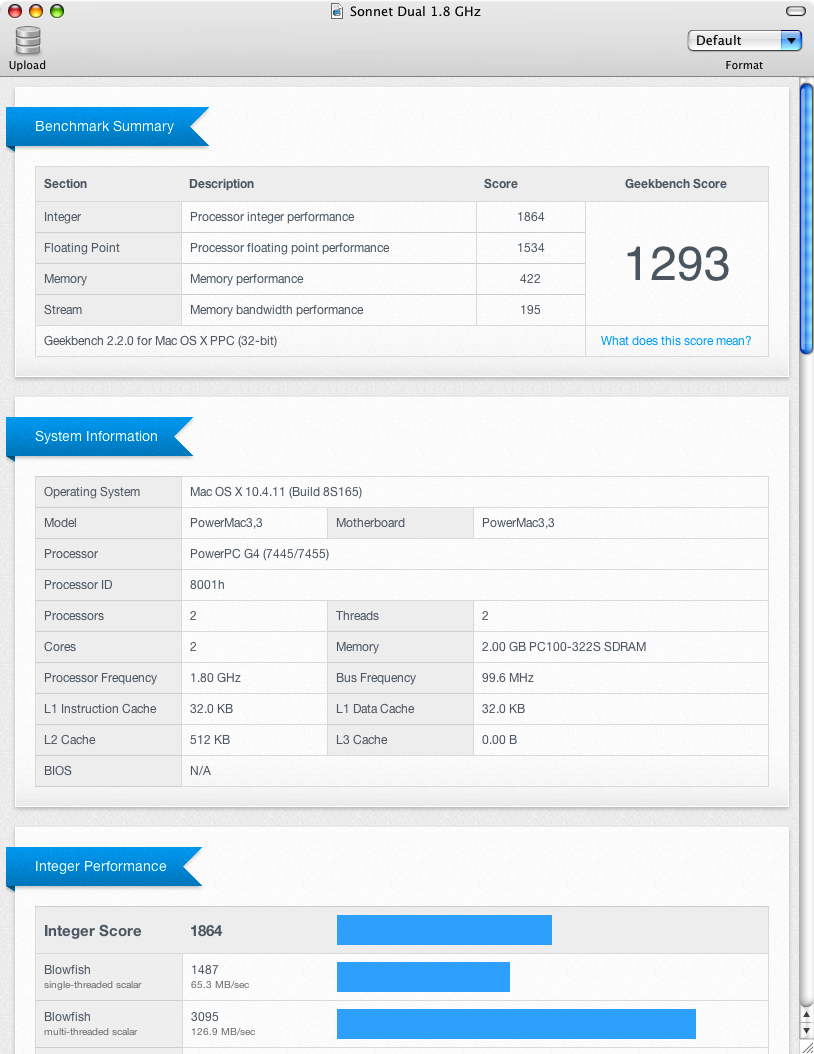Click the Threads label cell
The width and height of the screenshot is (814, 1054).
(400, 616)
